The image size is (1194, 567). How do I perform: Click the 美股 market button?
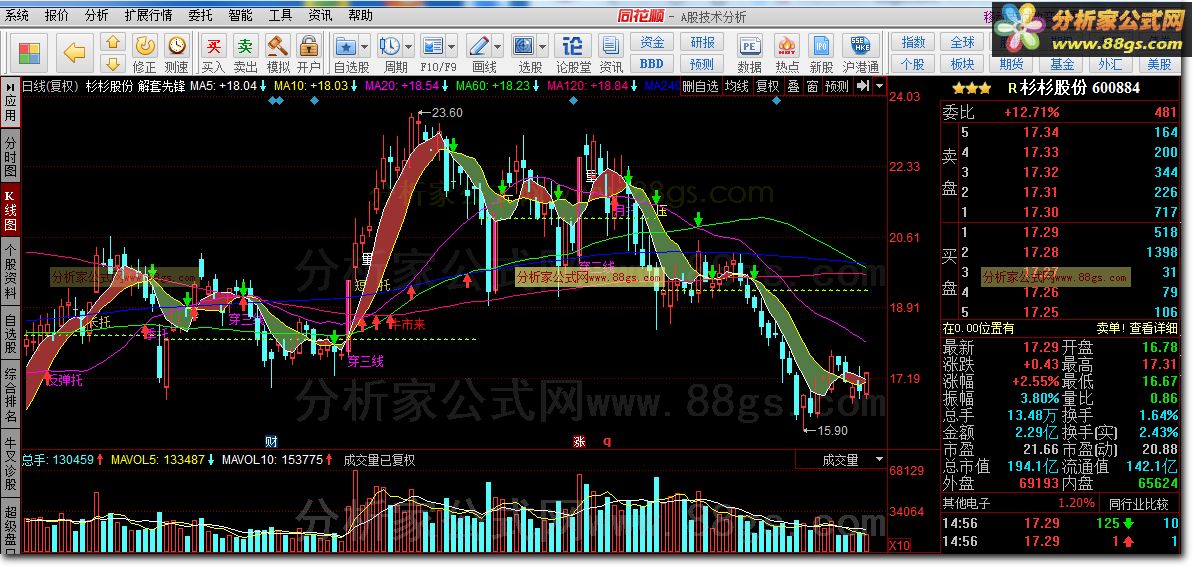pos(1160,64)
